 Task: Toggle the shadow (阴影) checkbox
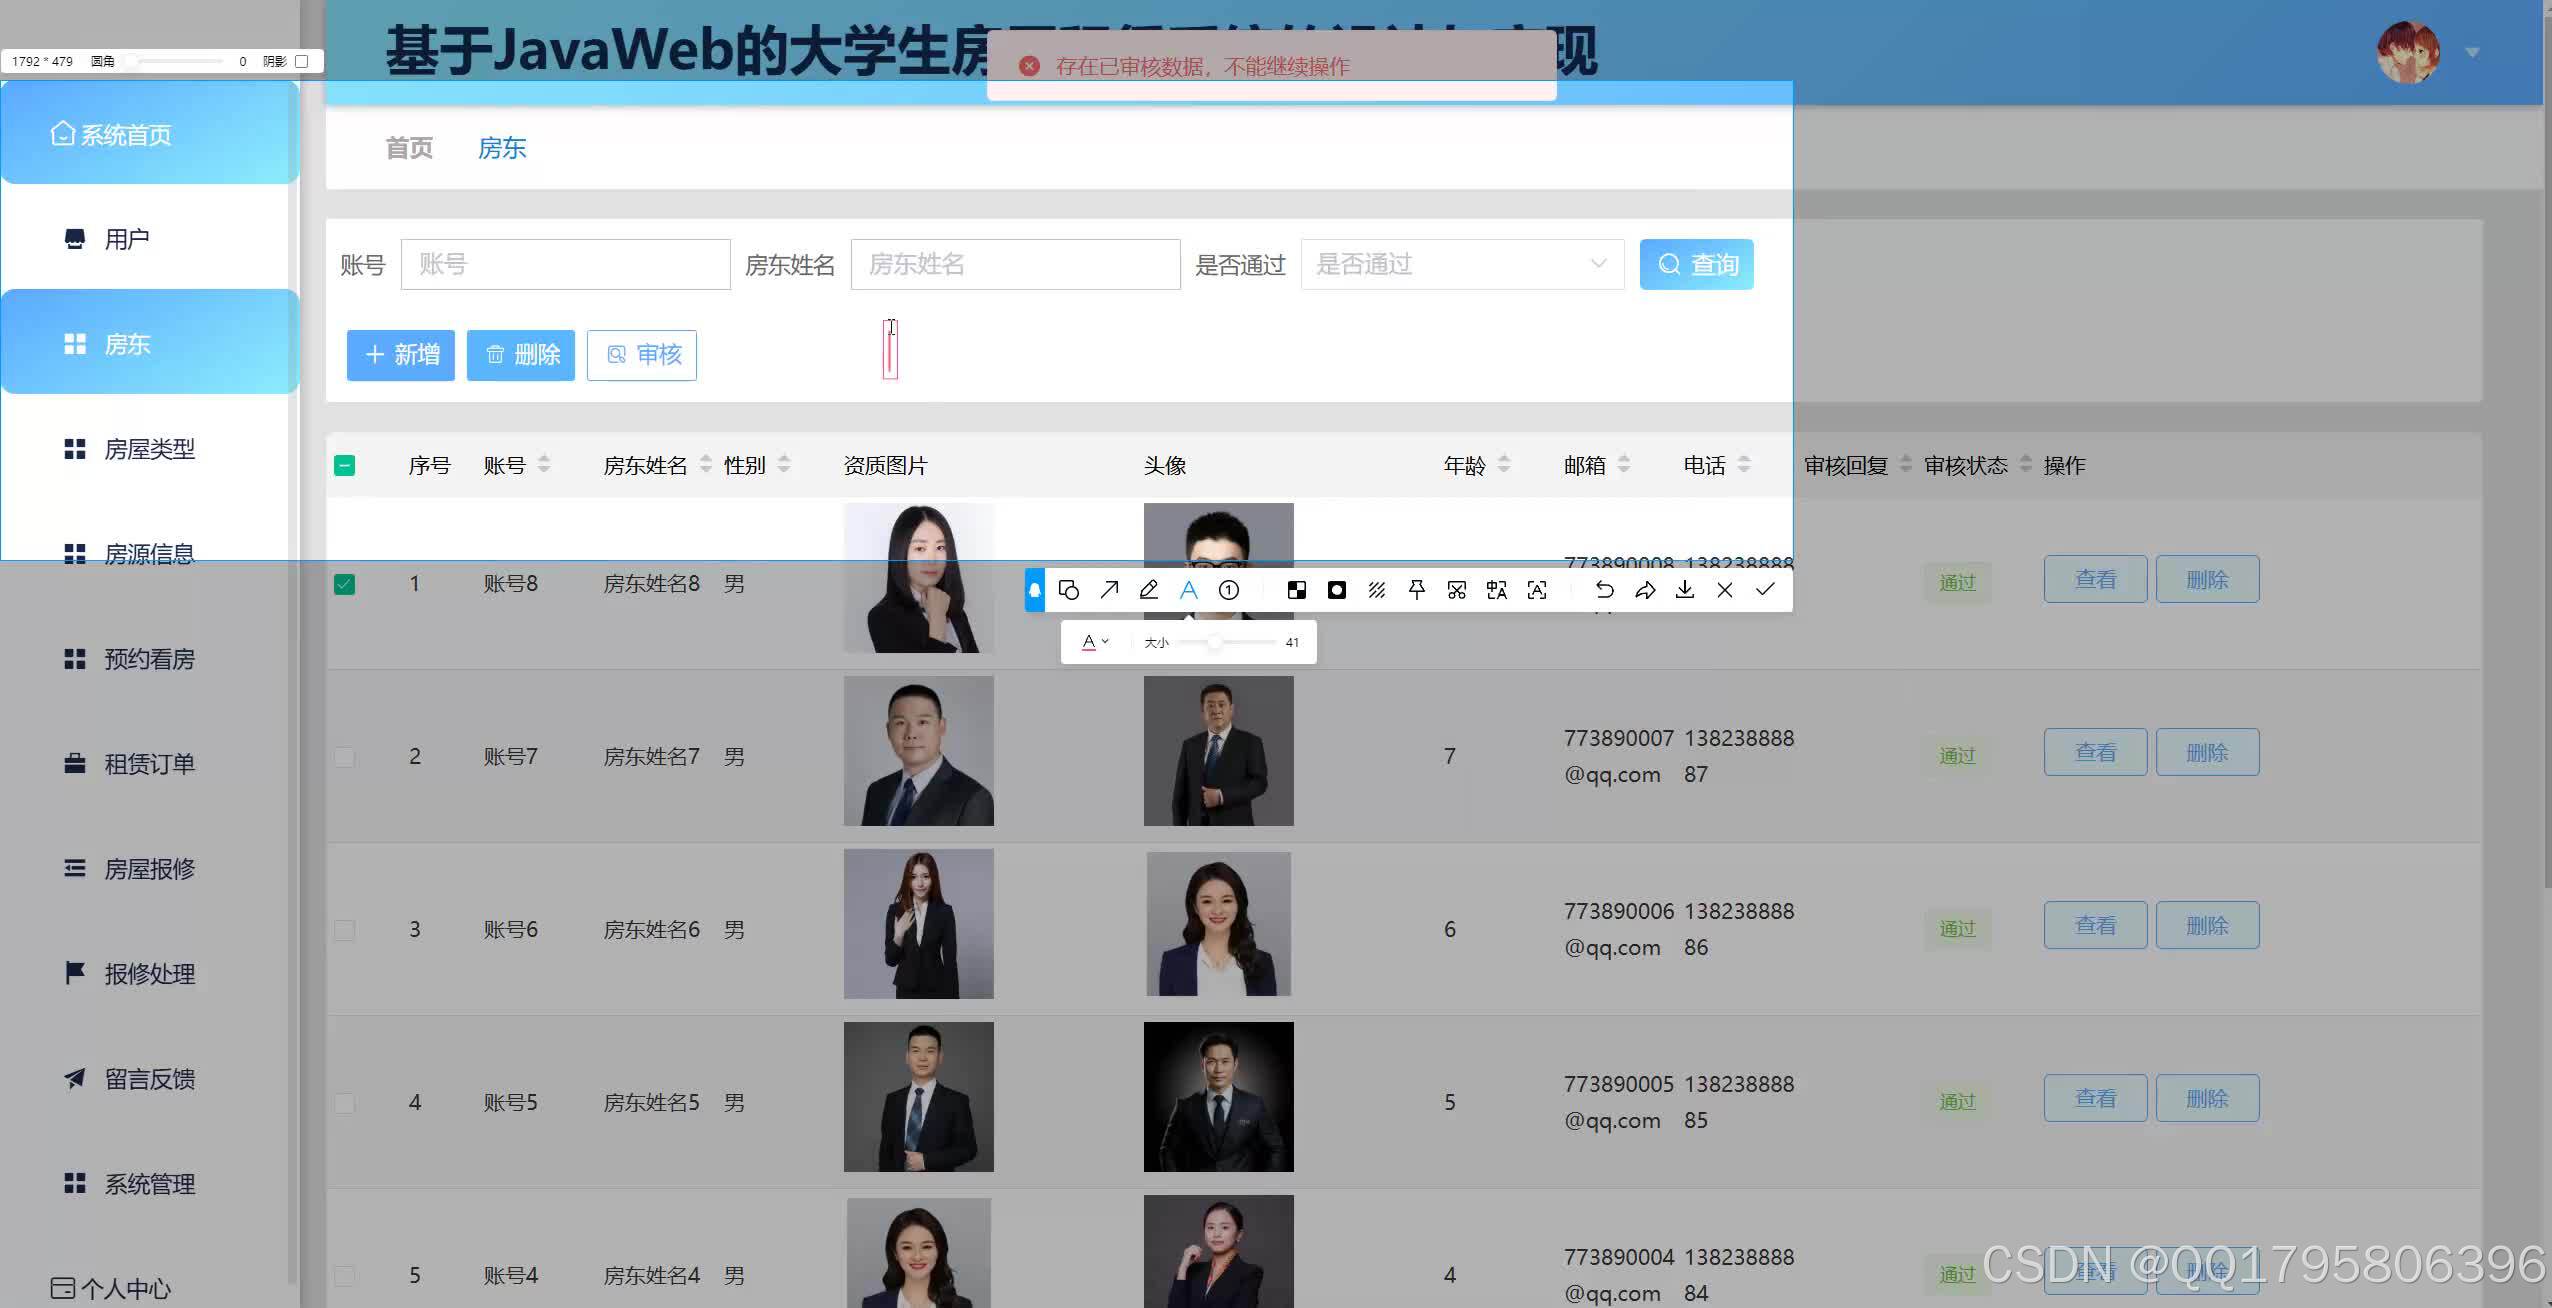[302, 61]
